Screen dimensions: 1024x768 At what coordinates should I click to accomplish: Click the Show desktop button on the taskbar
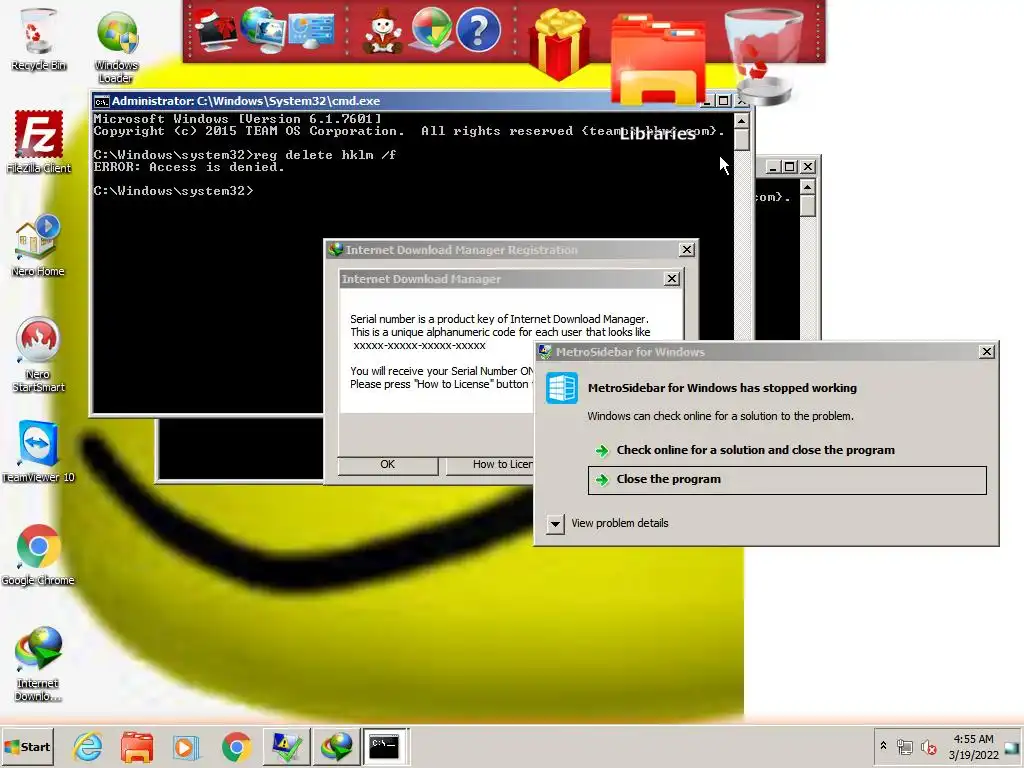point(1014,747)
